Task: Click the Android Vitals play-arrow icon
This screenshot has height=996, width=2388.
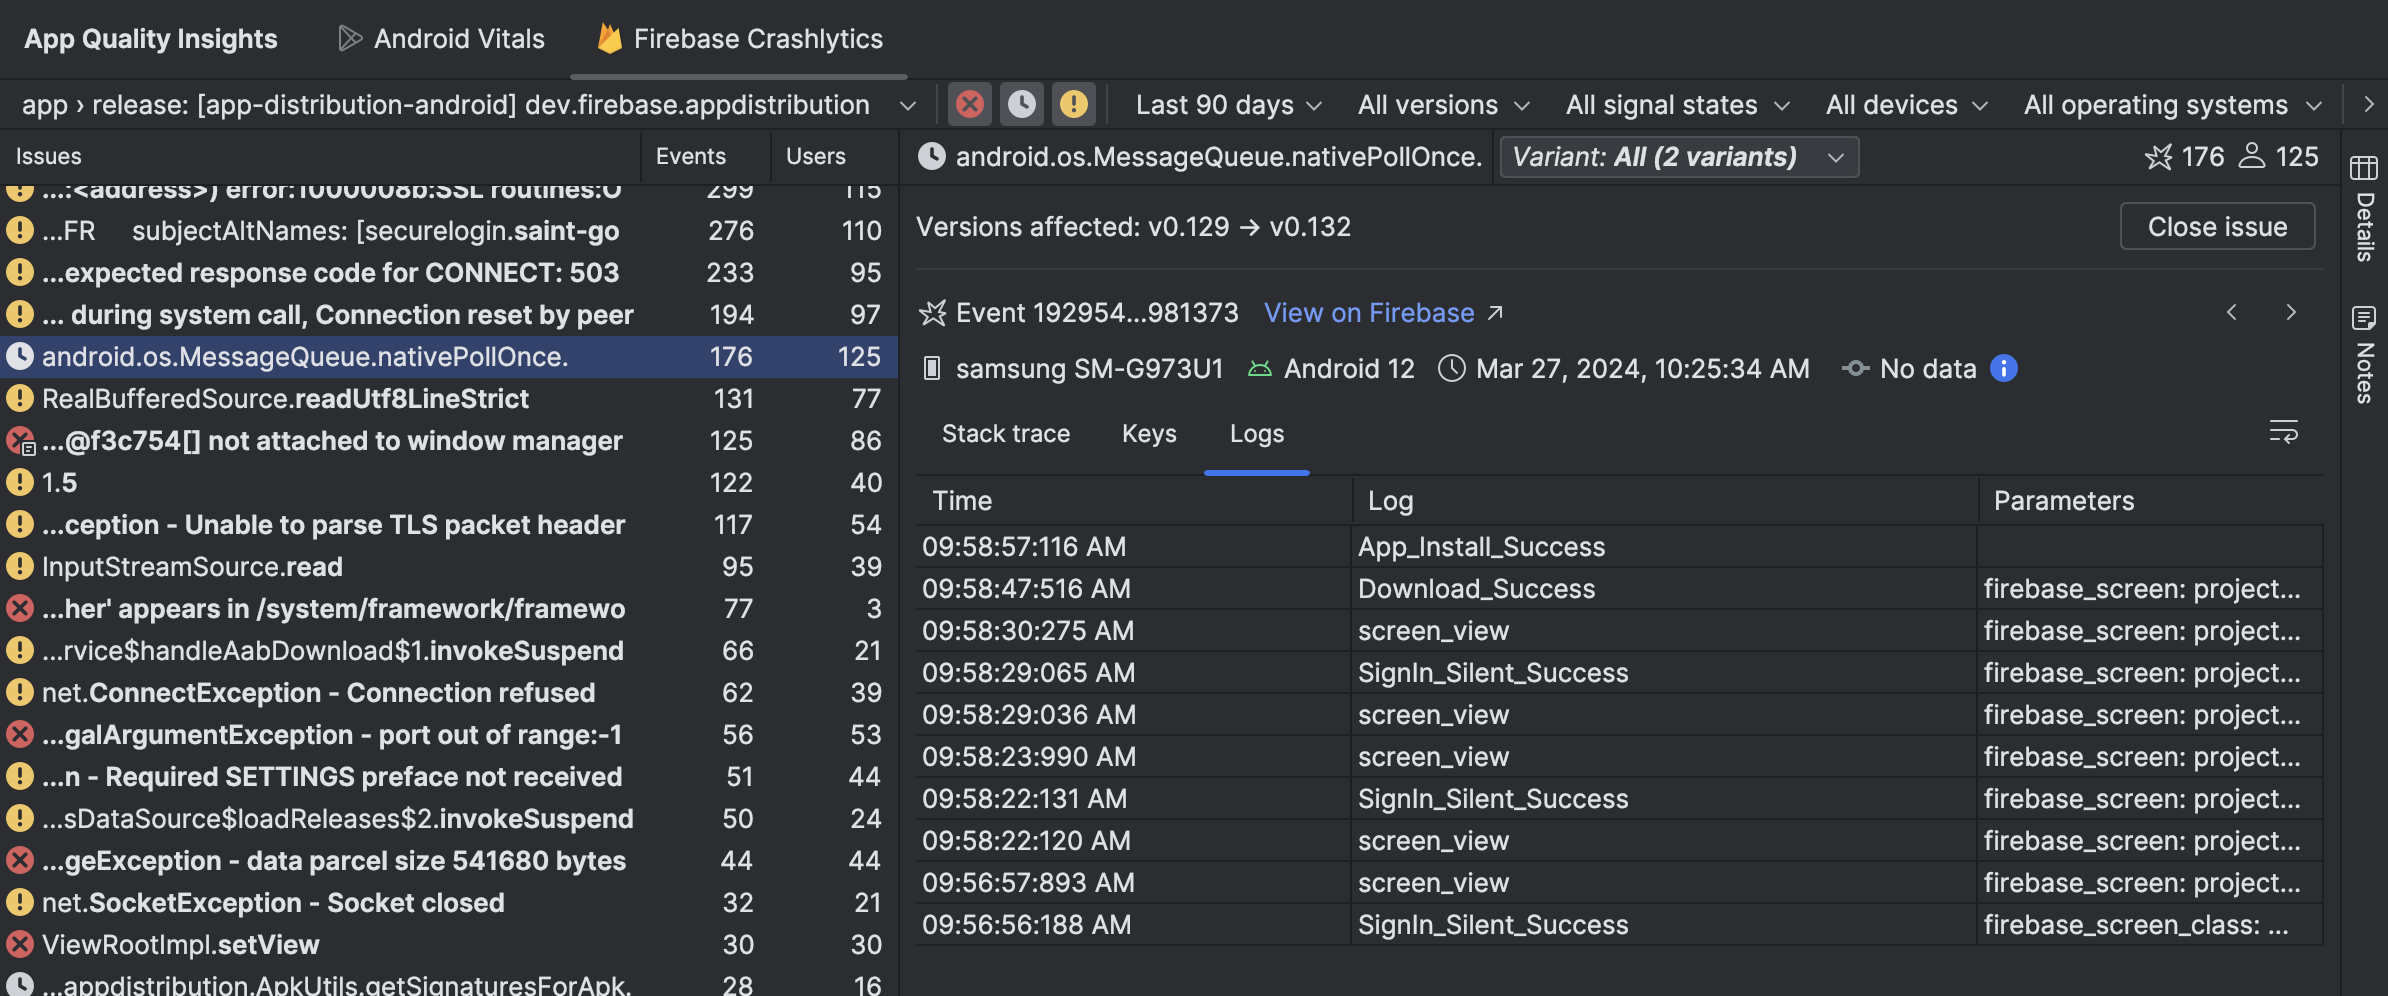Action: click(349, 38)
